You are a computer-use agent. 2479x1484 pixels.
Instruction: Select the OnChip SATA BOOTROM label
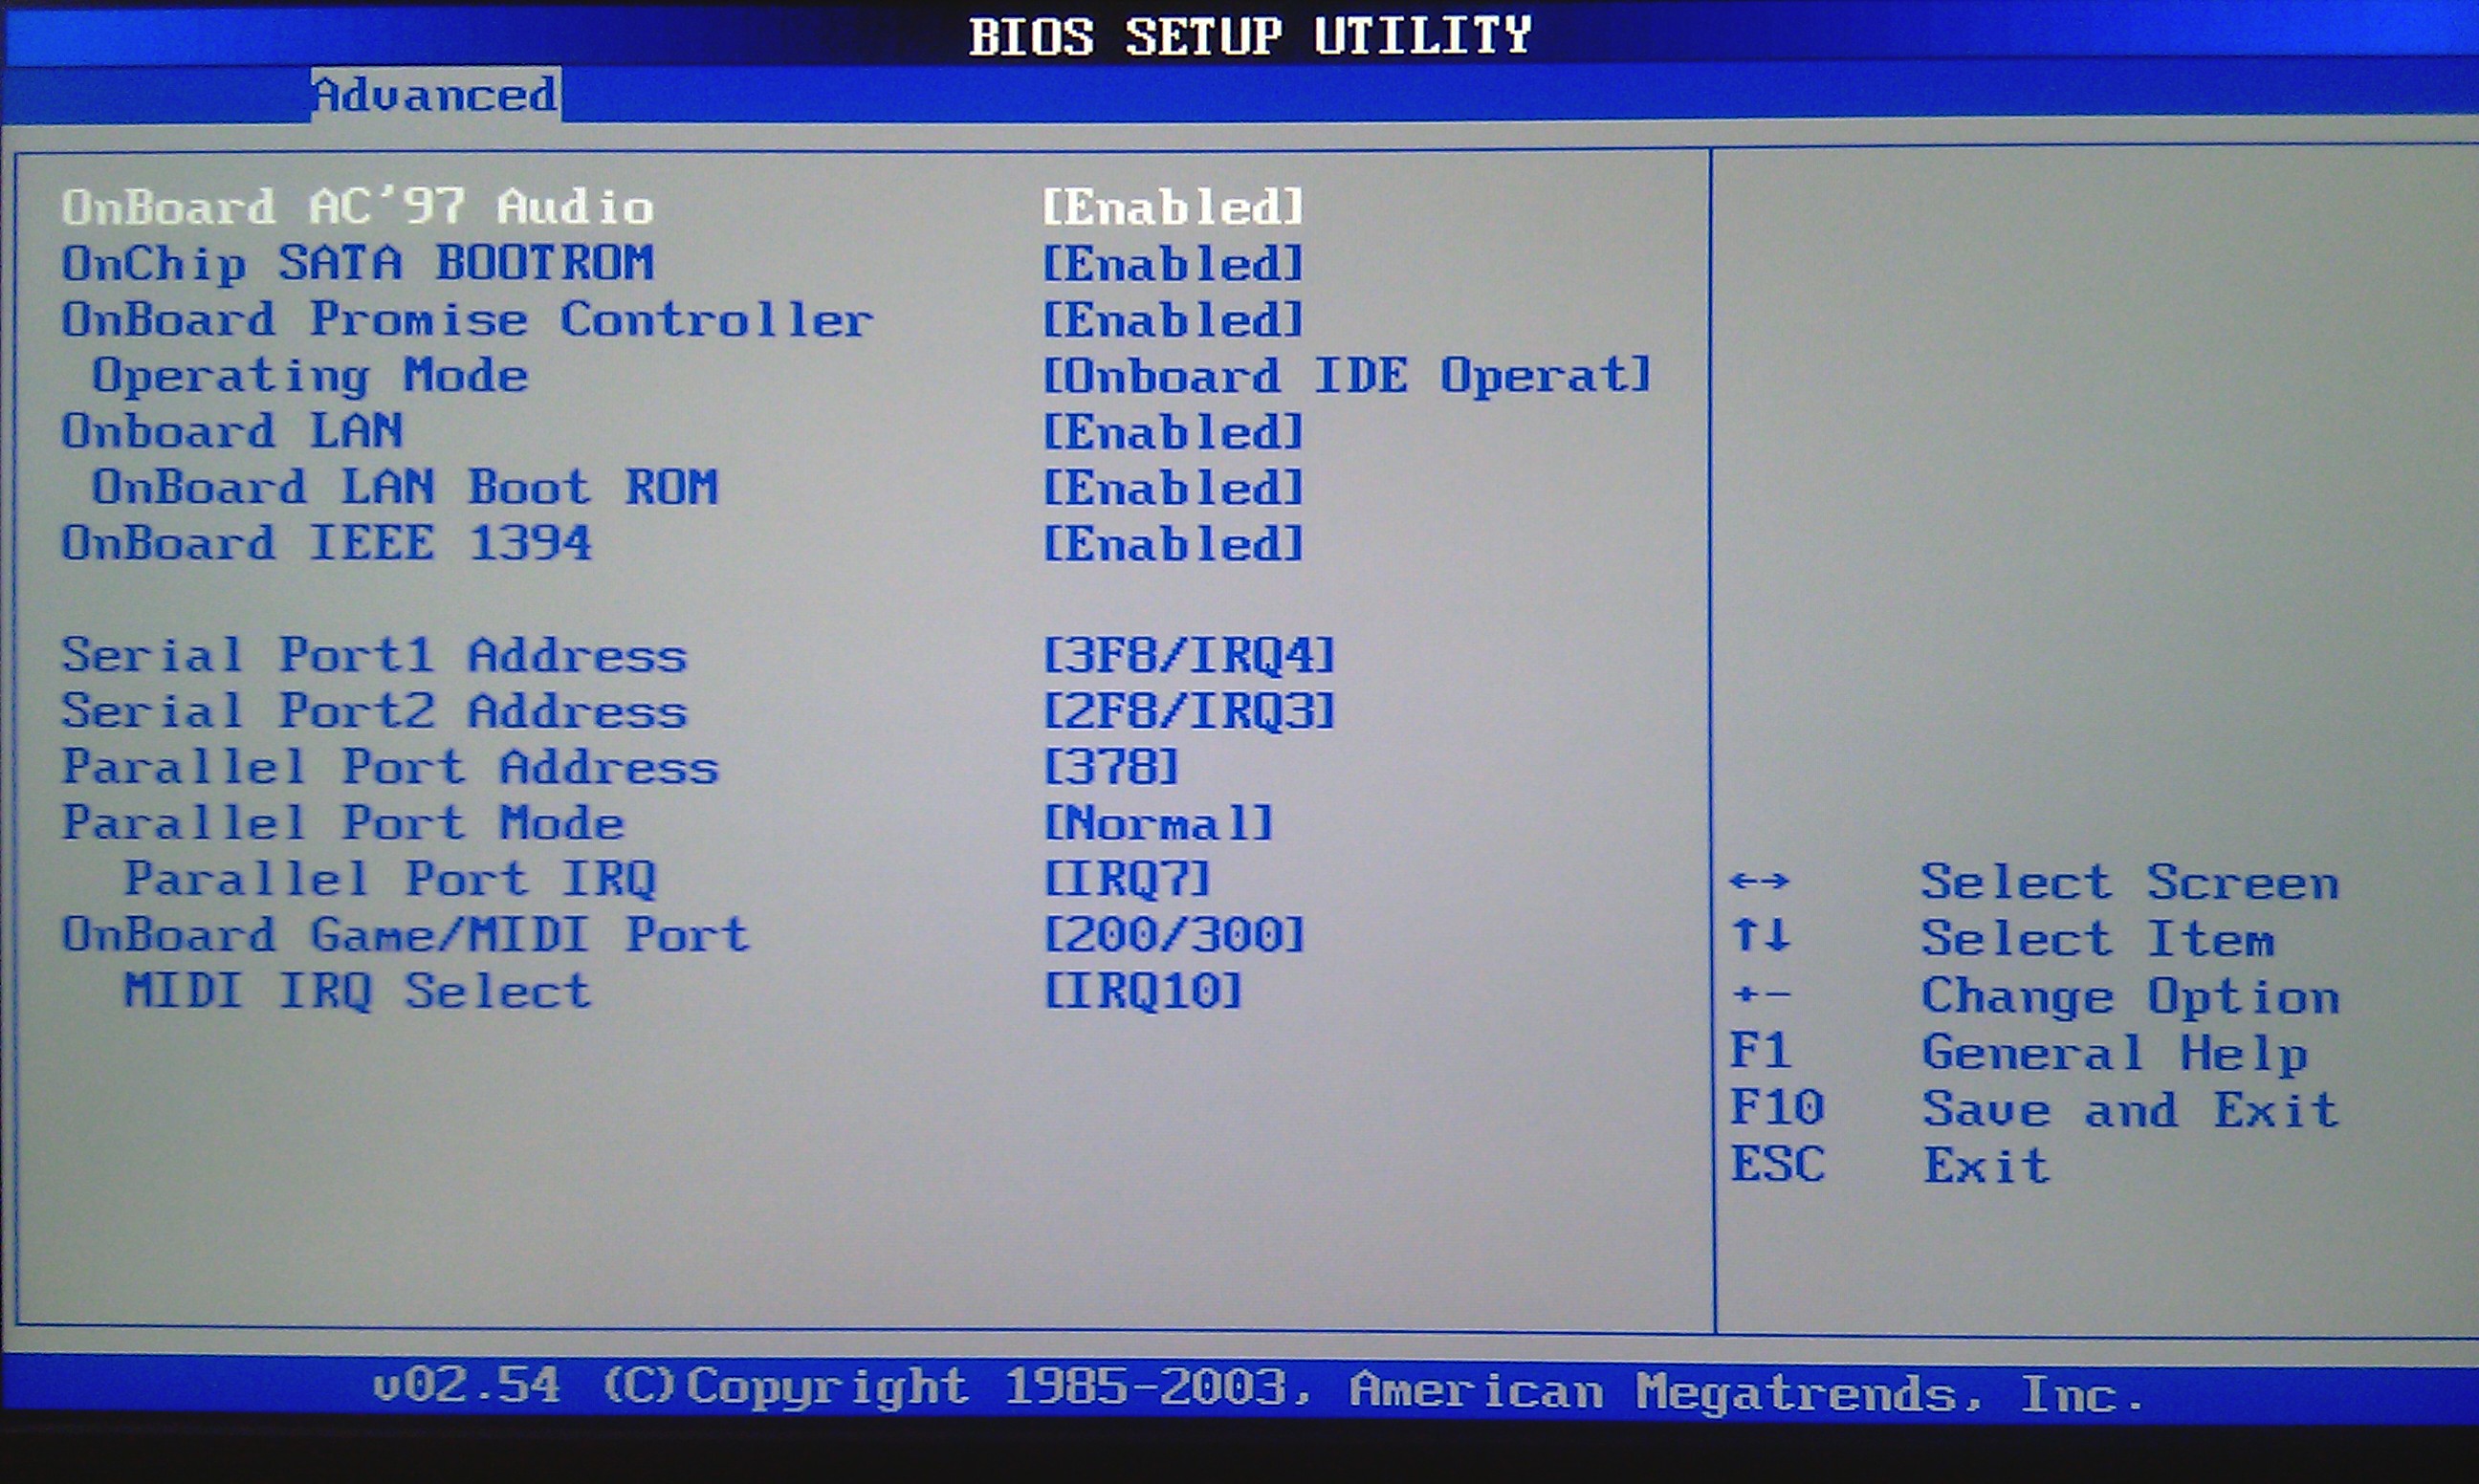357,264
